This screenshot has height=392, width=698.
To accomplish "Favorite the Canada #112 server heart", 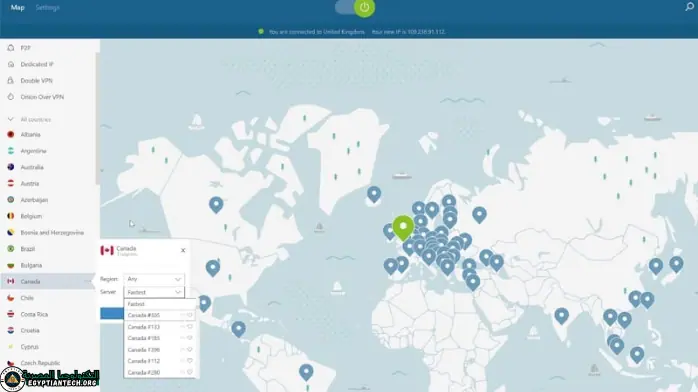I will click(x=190, y=361).
